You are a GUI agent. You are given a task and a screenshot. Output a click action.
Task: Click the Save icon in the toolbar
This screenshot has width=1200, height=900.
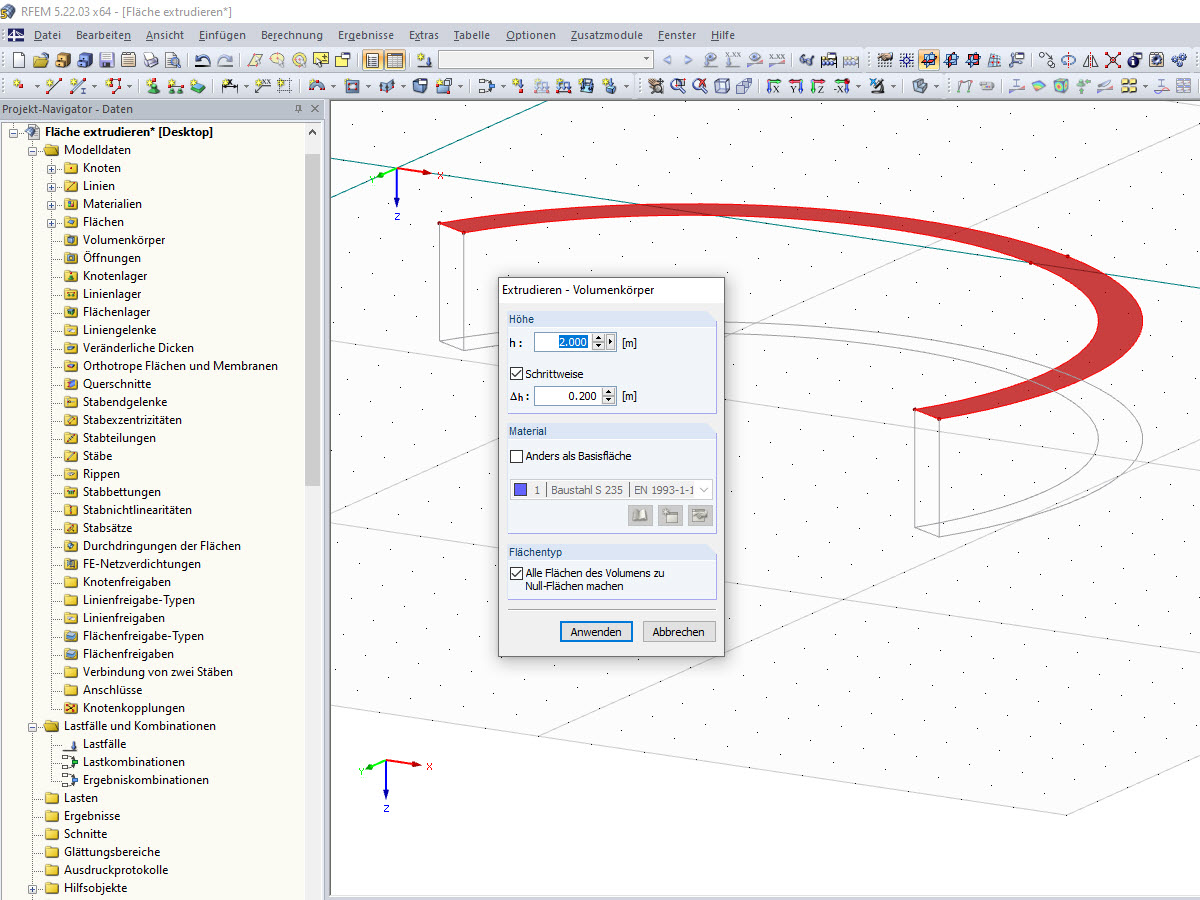106,60
